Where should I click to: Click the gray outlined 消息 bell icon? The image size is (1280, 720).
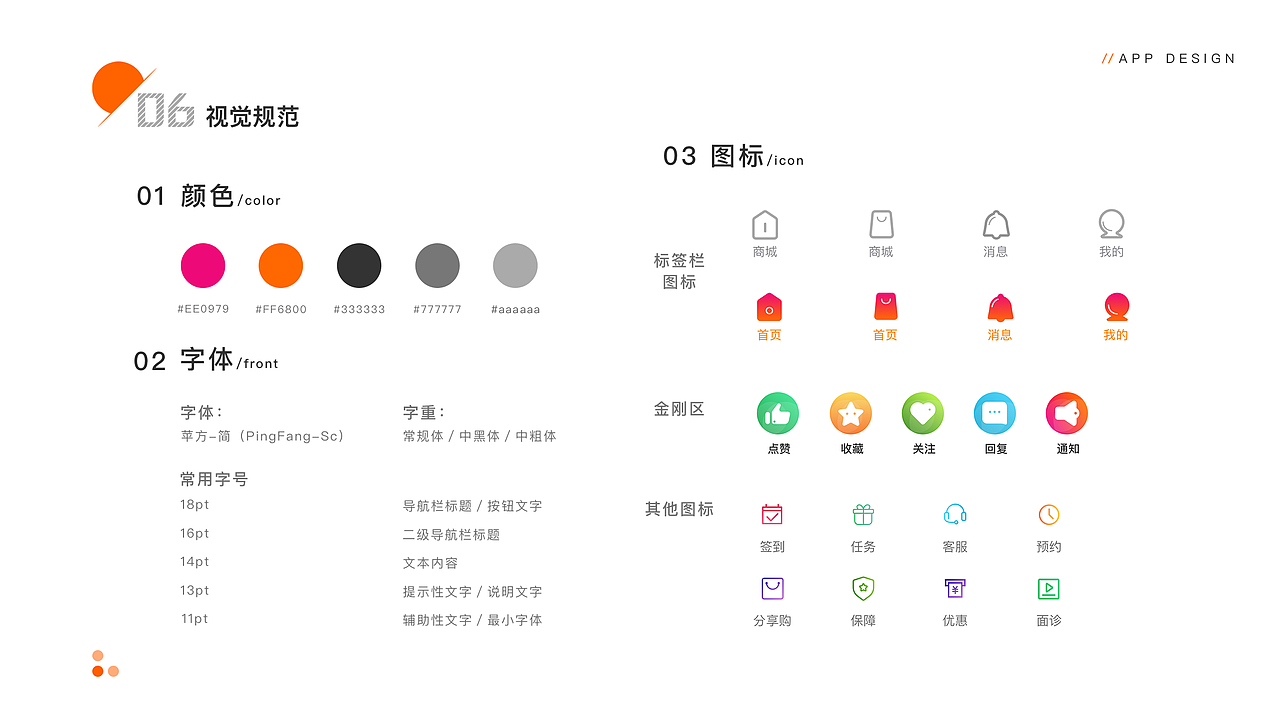point(996,224)
